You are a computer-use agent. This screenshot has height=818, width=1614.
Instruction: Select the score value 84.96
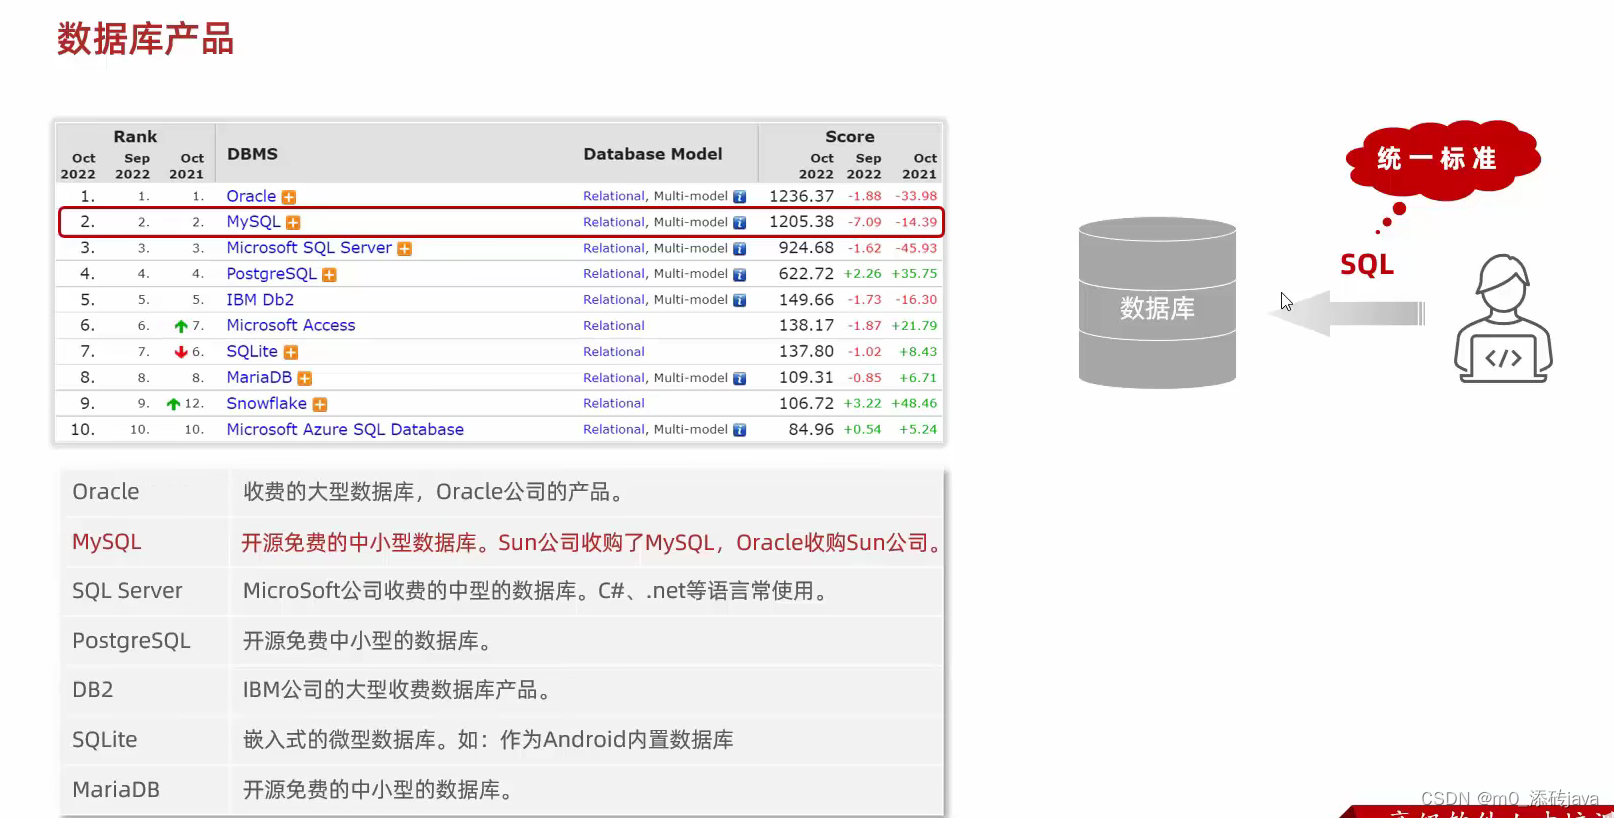pyautogui.click(x=811, y=430)
